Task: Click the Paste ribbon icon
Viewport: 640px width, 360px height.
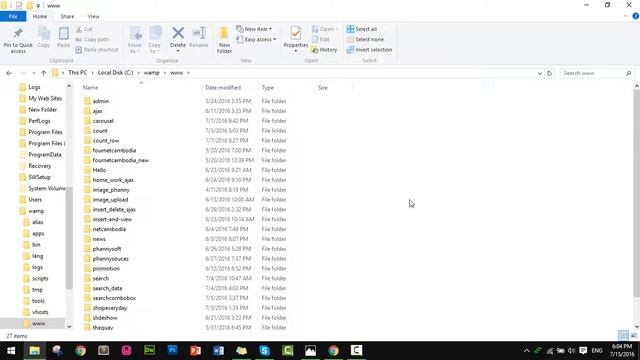Action: [63, 34]
